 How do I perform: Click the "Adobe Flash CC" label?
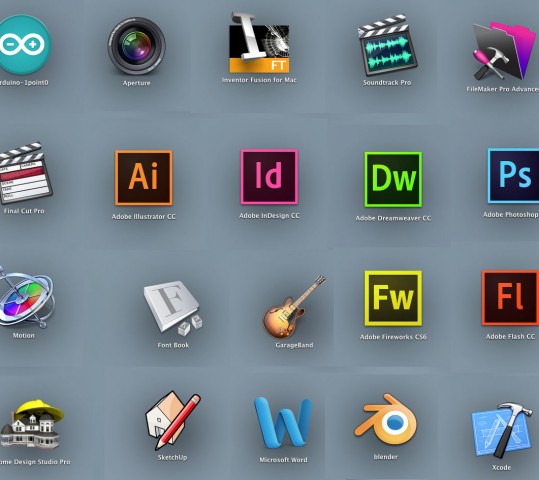click(510, 337)
